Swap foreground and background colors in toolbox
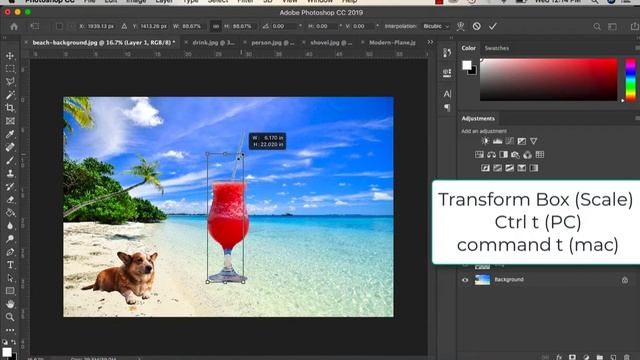The width and height of the screenshot is (640, 360). coord(13,342)
